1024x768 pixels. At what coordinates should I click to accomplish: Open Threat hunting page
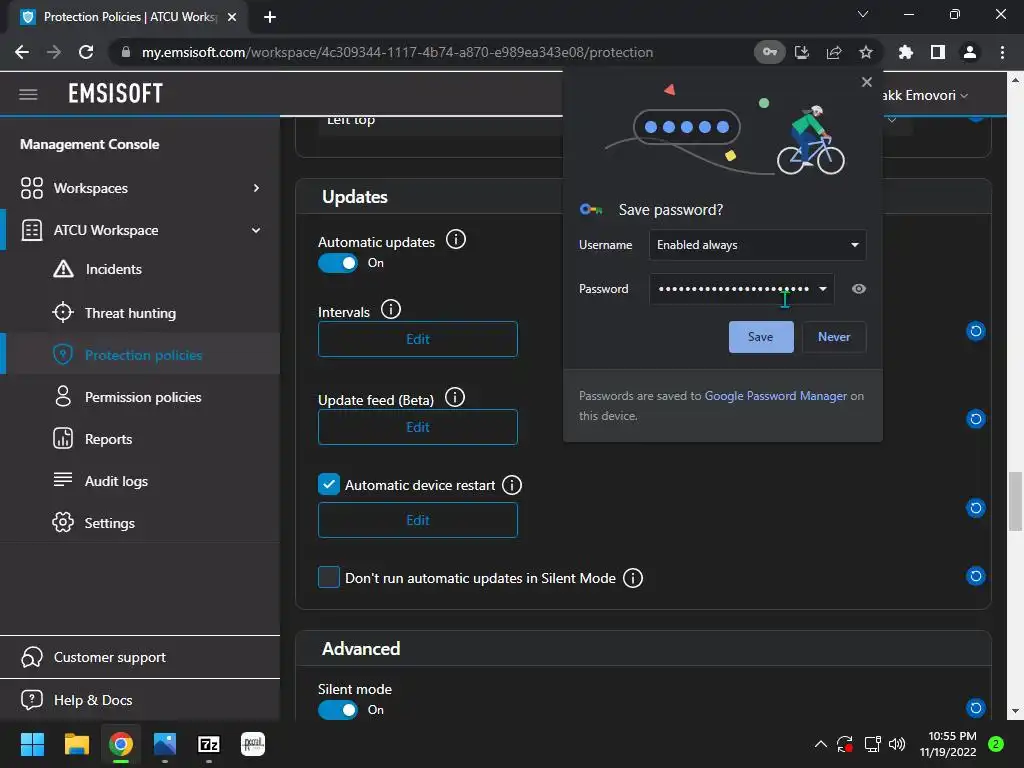(x=131, y=313)
